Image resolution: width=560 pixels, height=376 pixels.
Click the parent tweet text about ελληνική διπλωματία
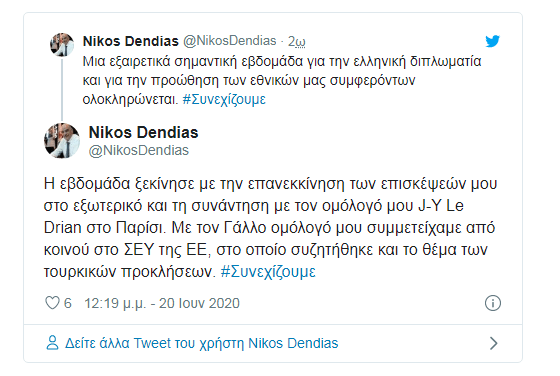point(282,80)
